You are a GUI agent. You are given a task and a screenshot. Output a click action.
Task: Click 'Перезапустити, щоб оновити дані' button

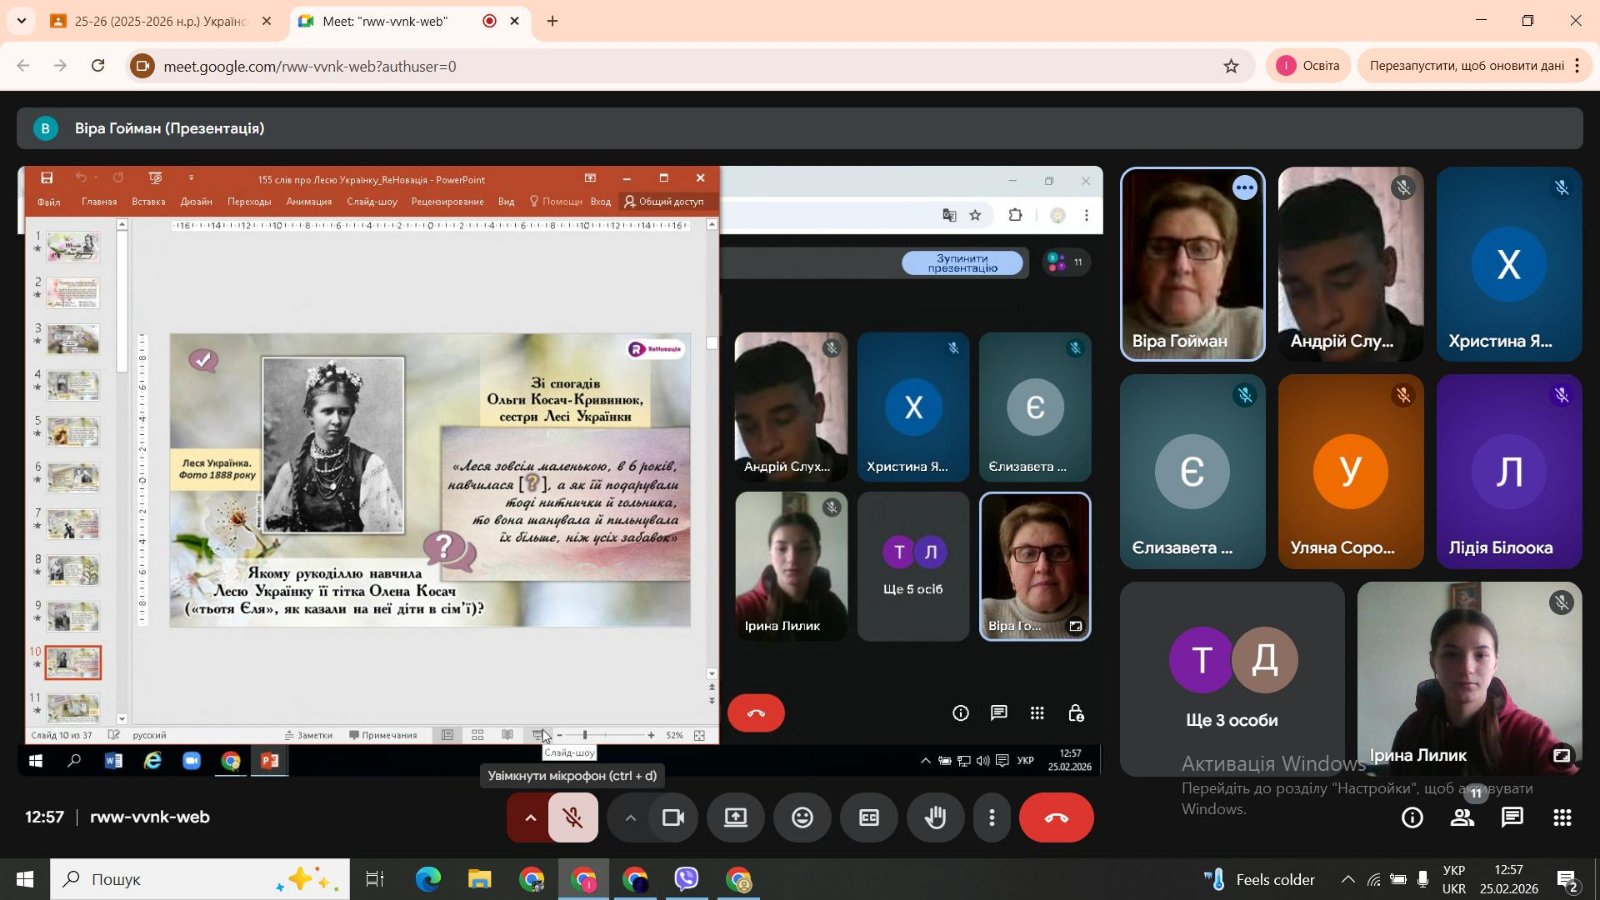tap(1467, 66)
